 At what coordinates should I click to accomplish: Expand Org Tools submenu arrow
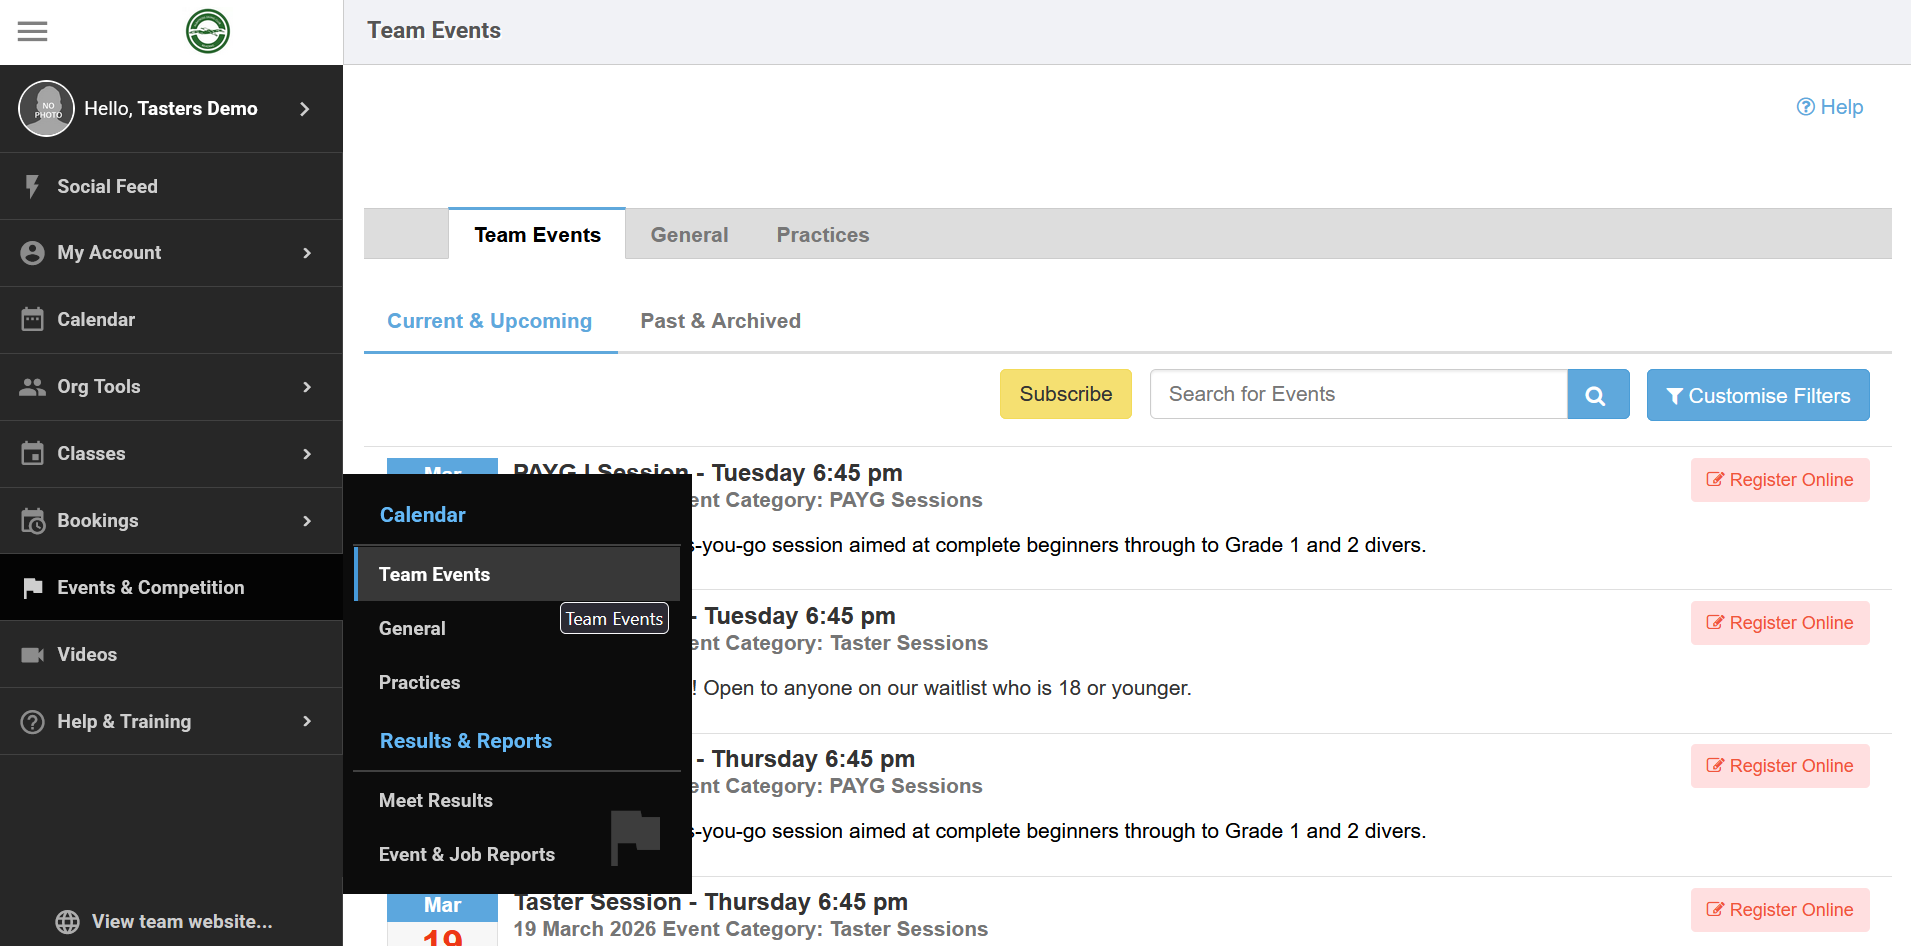click(x=307, y=387)
